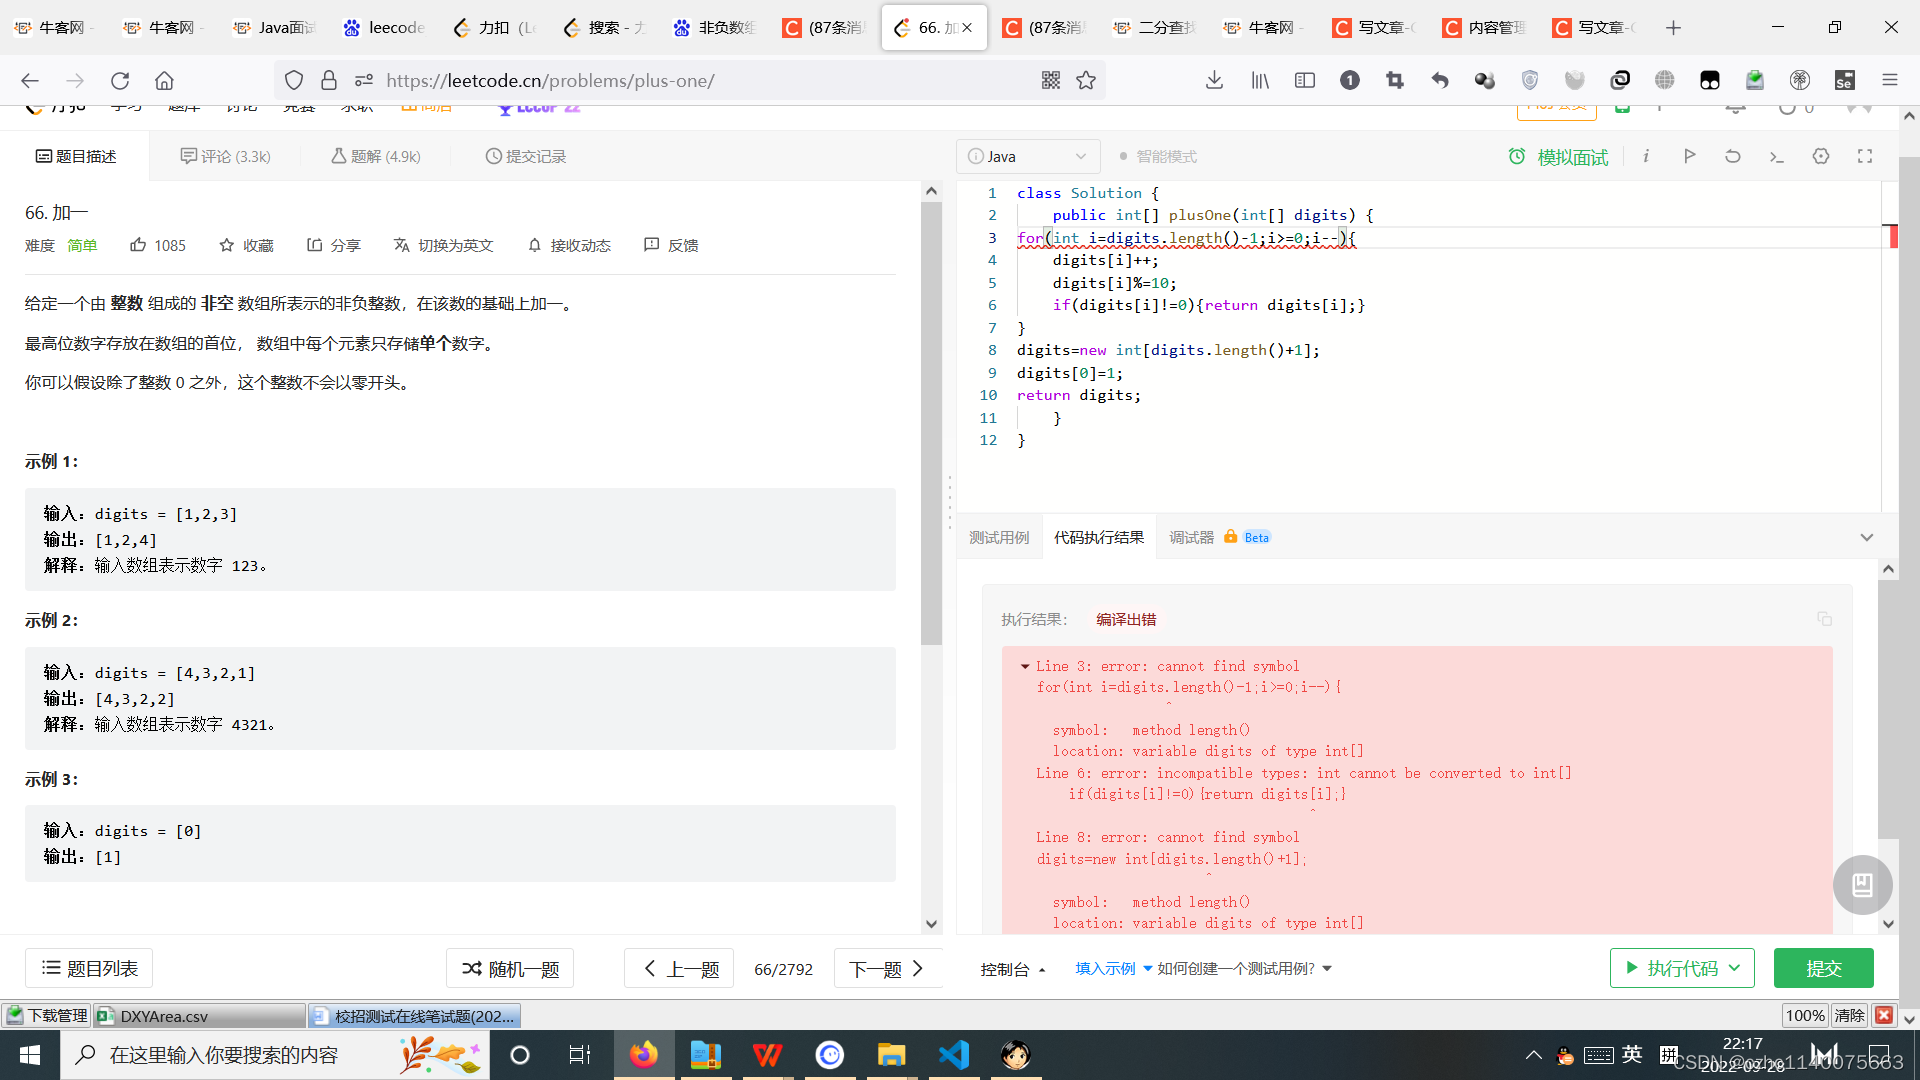This screenshot has width=1920, height=1080.
Task: Open the browser downloads panel
Action: click(1214, 81)
